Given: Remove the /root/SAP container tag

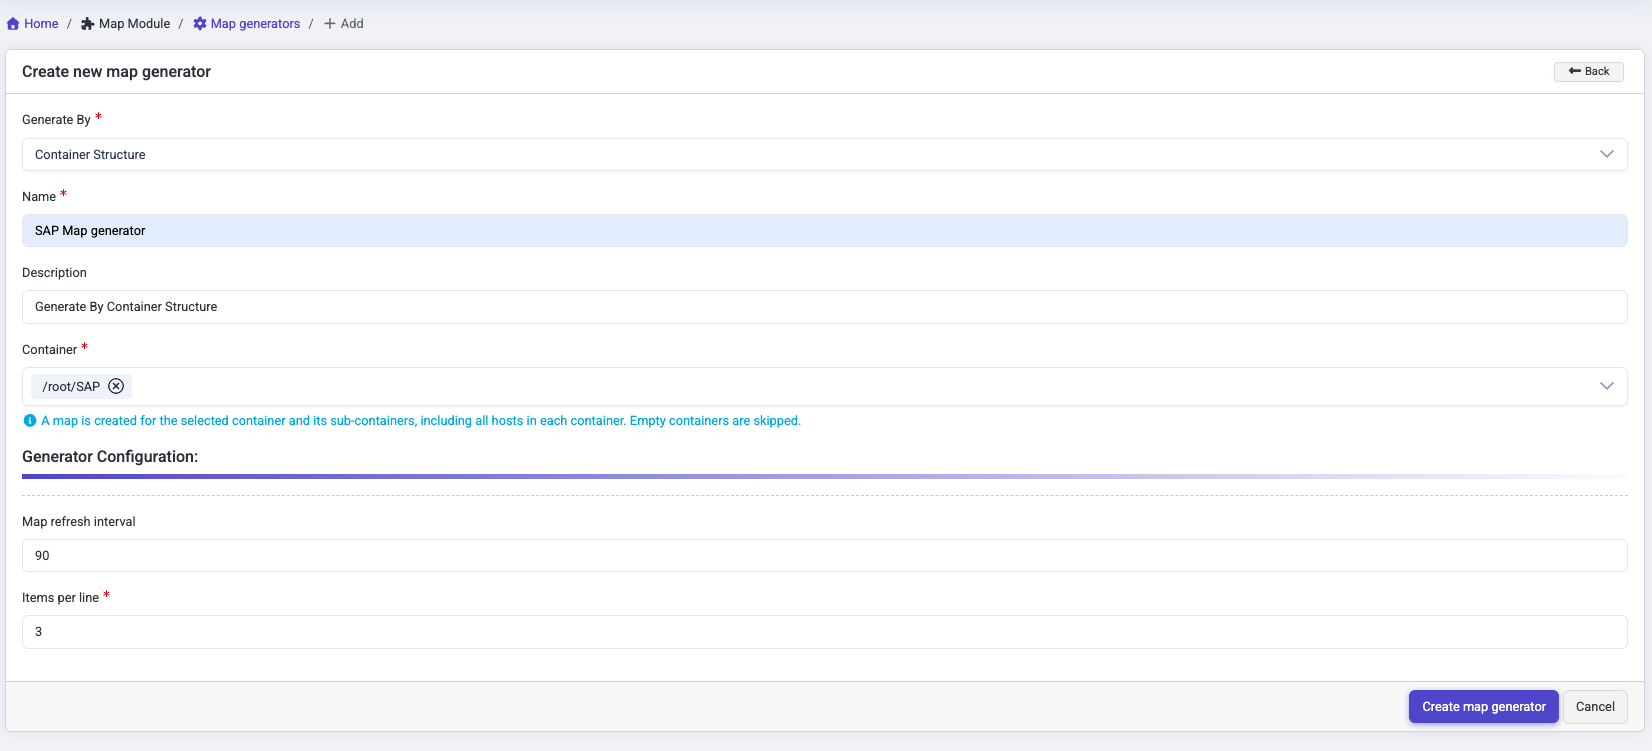Looking at the screenshot, I should [x=116, y=387].
